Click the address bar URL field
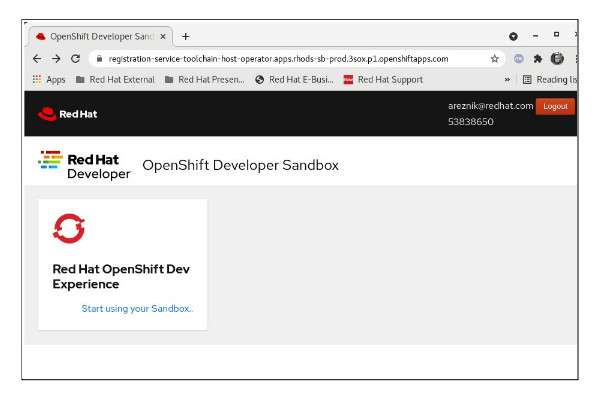This screenshot has height=400, width=600. [280, 59]
